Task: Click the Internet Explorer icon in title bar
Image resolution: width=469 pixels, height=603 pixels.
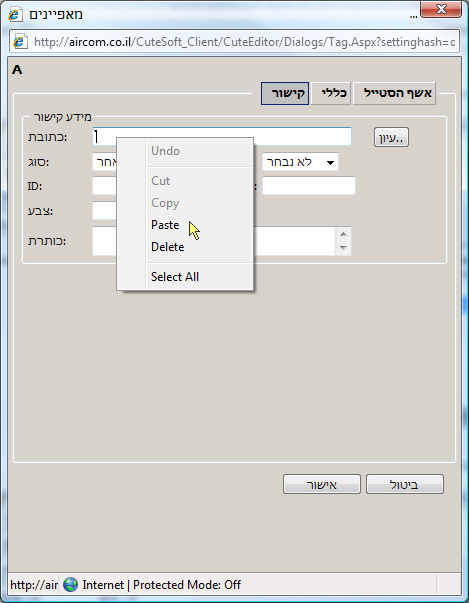Action: tap(15, 15)
